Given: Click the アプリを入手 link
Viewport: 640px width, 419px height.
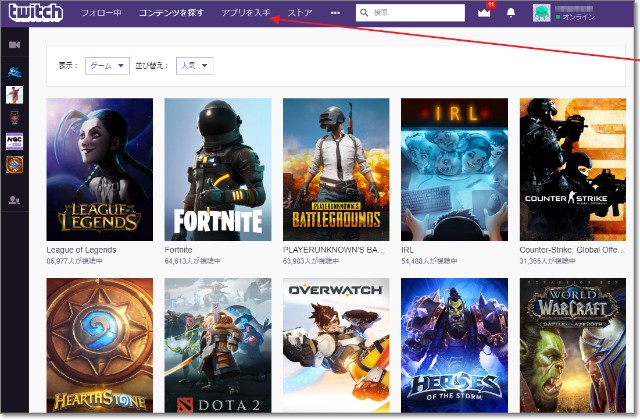Looking at the screenshot, I should click(x=245, y=13).
